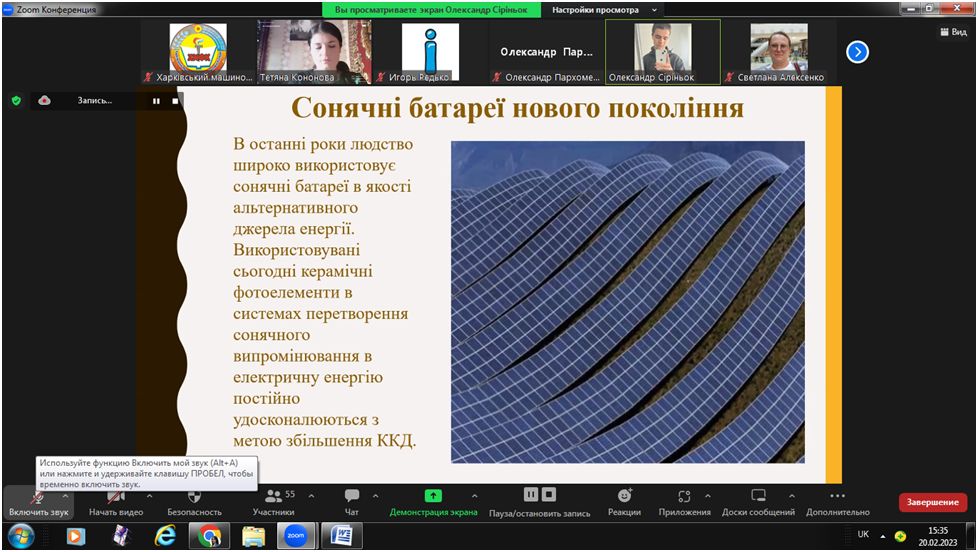The image size is (978, 552).
Task: Select Олександр Пархоме... participant tile
Action: click(x=546, y=52)
